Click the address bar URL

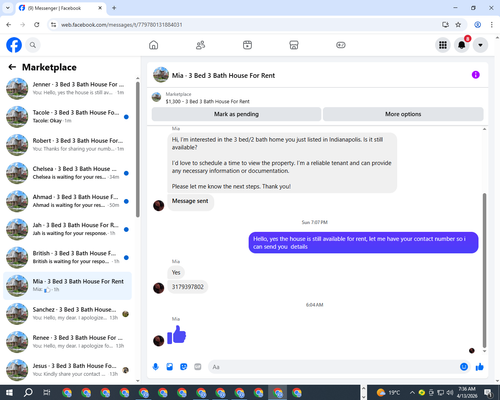(122, 25)
